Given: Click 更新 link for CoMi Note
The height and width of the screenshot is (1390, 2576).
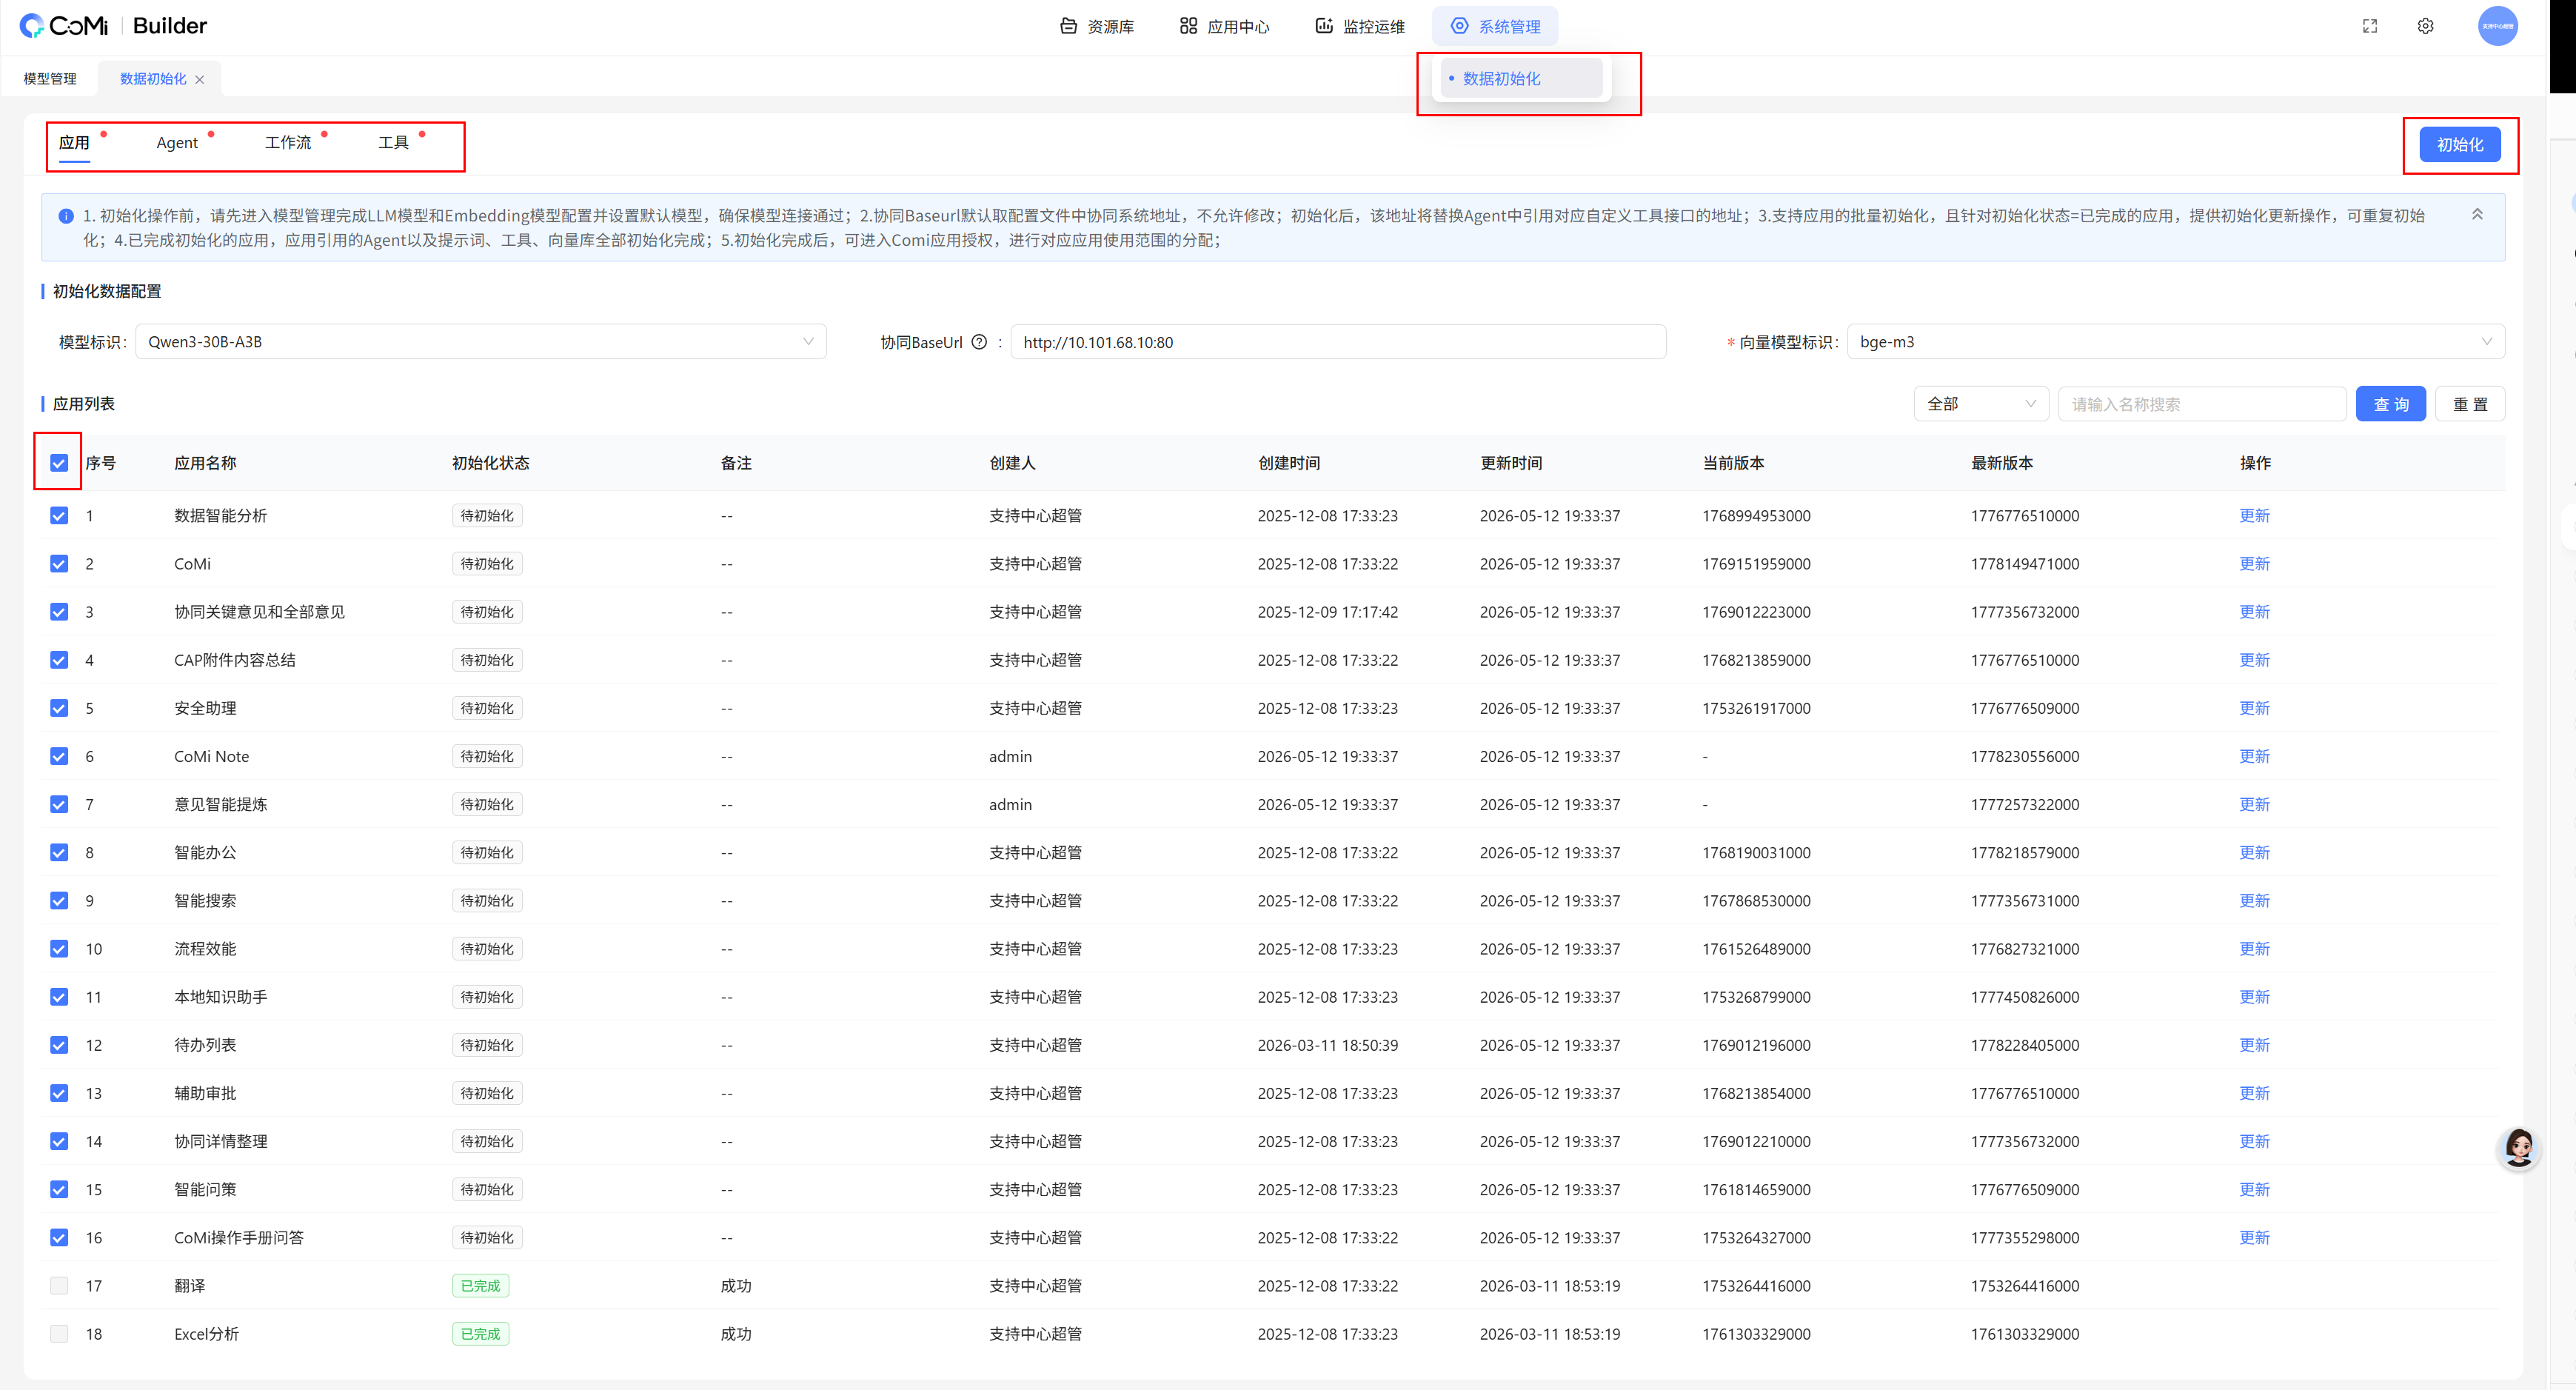Looking at the screenshot, I should tap(2254, 756).
